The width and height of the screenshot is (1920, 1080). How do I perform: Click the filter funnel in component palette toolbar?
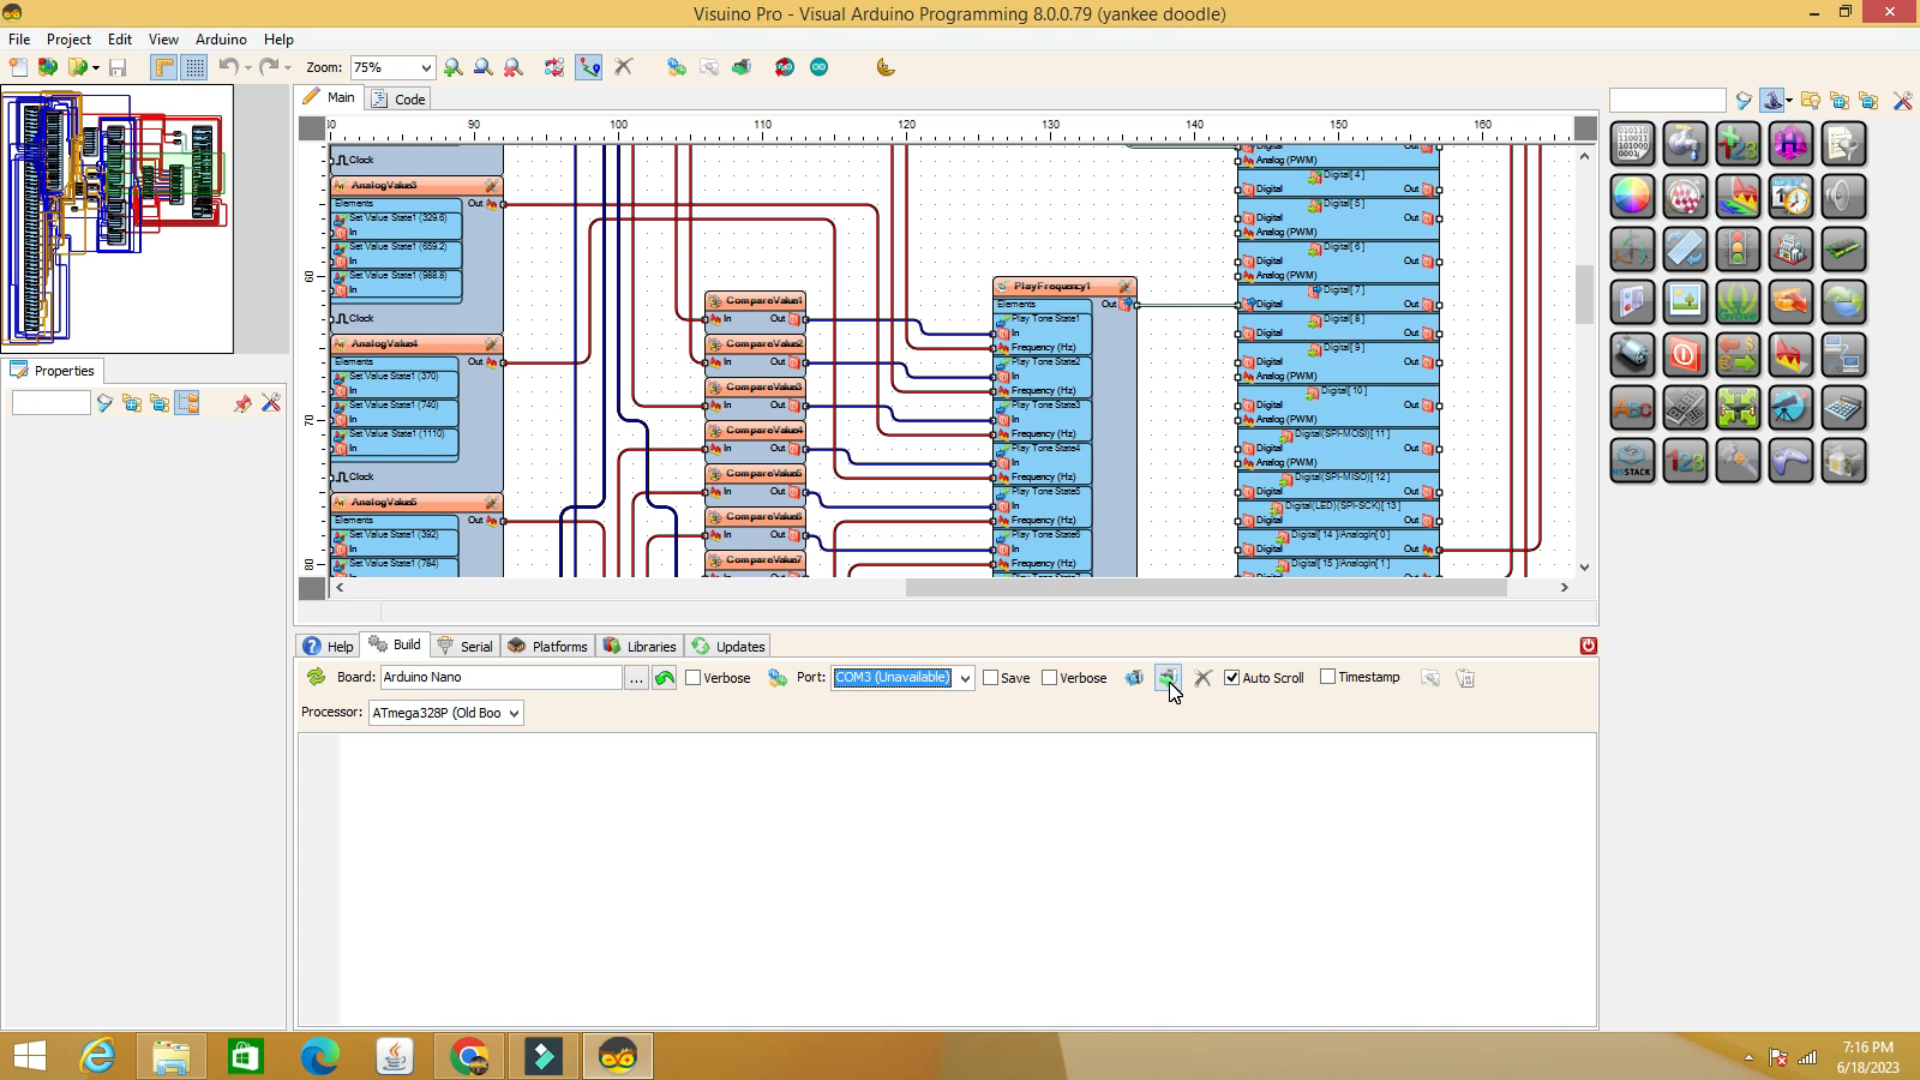(1743, 101)
